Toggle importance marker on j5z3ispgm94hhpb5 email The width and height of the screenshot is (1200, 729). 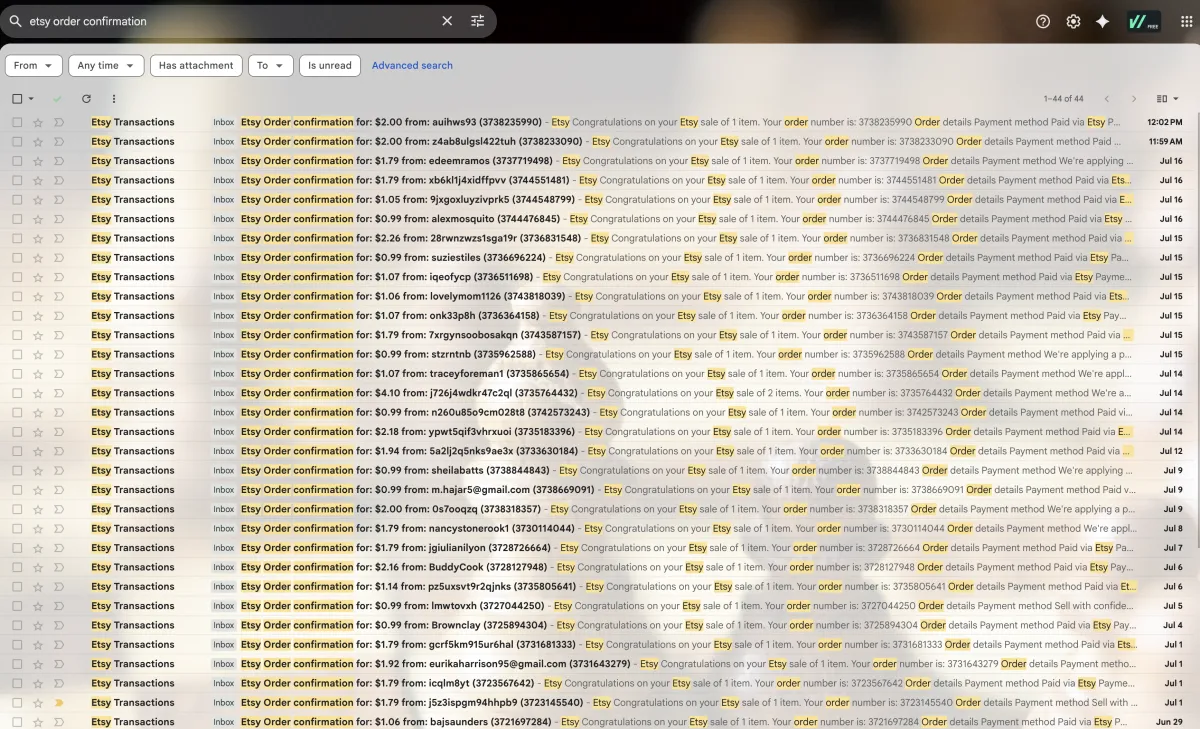click(58, 703)
